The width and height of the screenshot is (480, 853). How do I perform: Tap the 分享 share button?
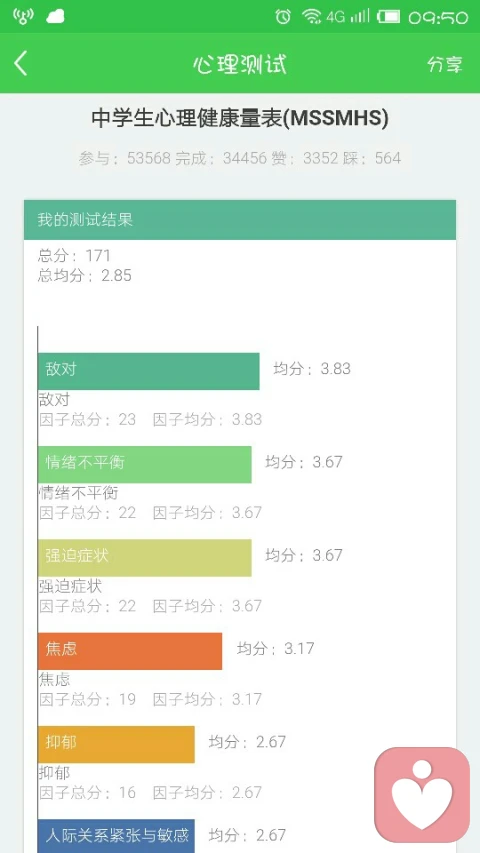click(445, 64)
